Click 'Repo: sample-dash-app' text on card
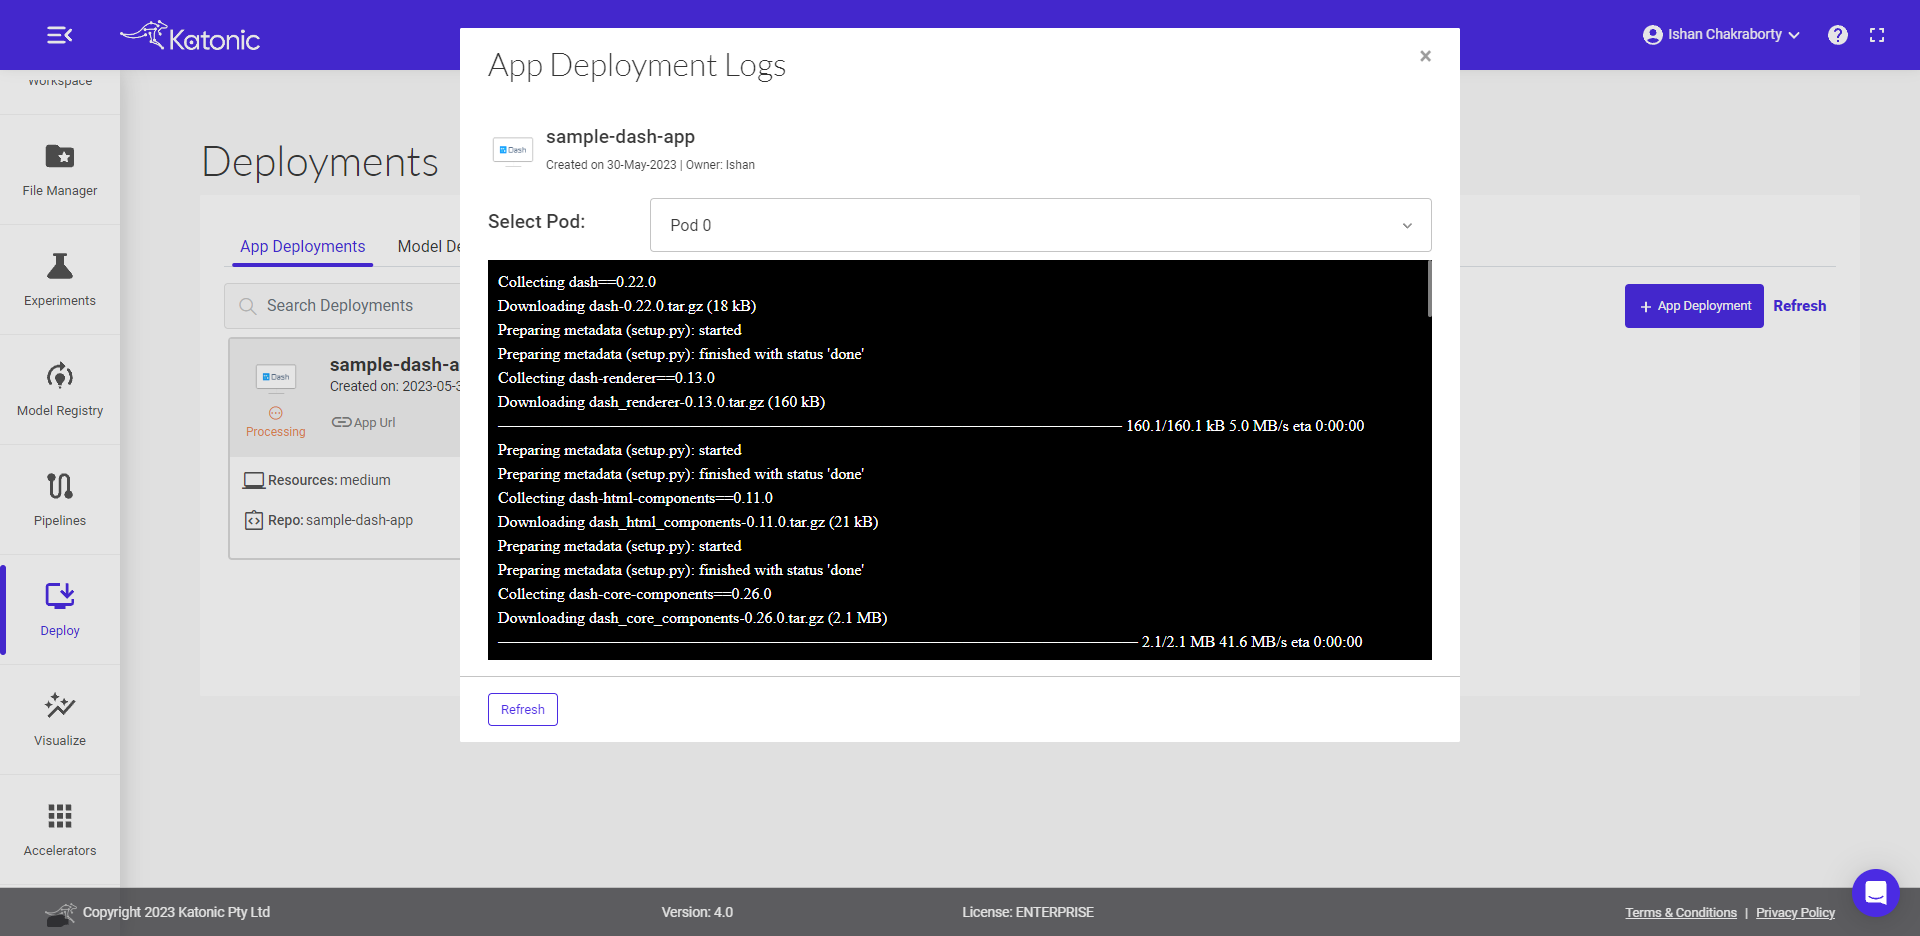Image resolution: width=1920 pixels, height=936 pixels. (x=340, y=520)
